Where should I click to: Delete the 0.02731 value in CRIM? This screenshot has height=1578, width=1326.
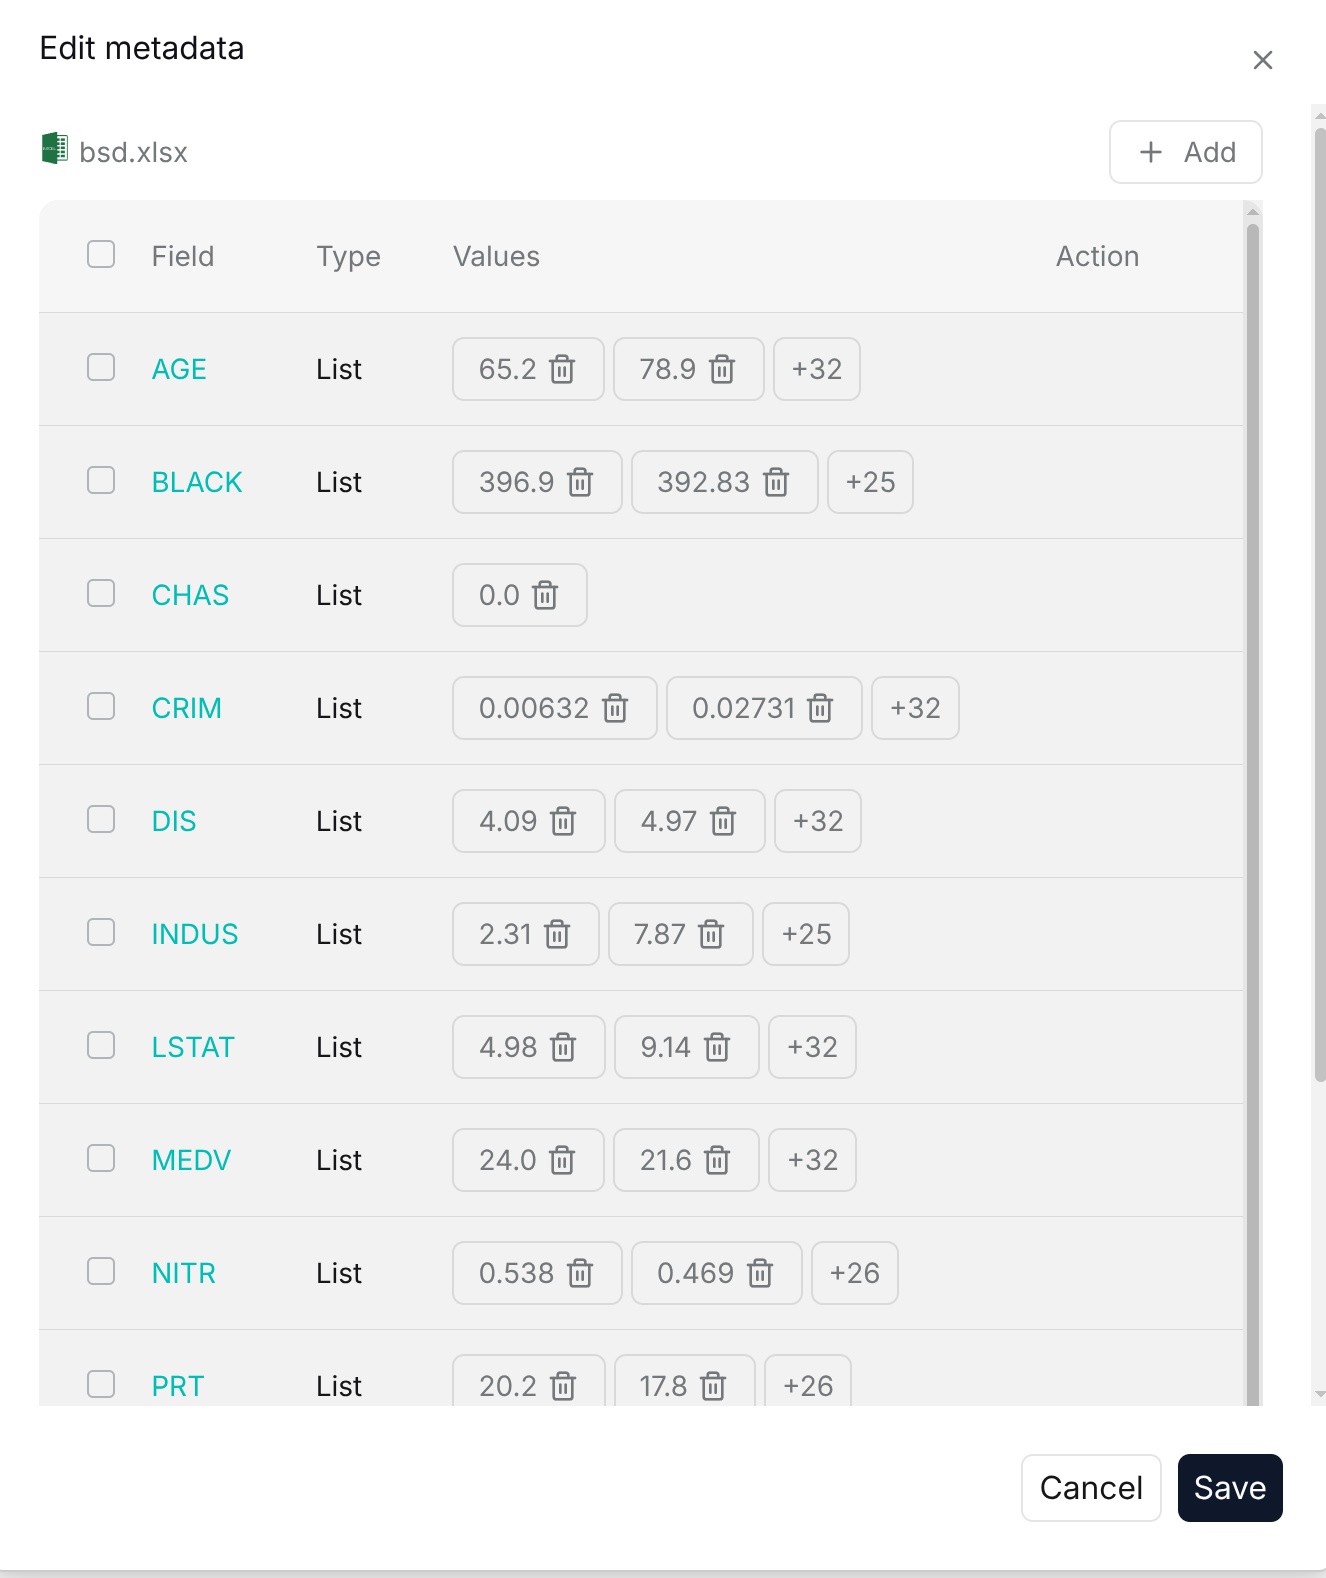click(x=820, y=708)
